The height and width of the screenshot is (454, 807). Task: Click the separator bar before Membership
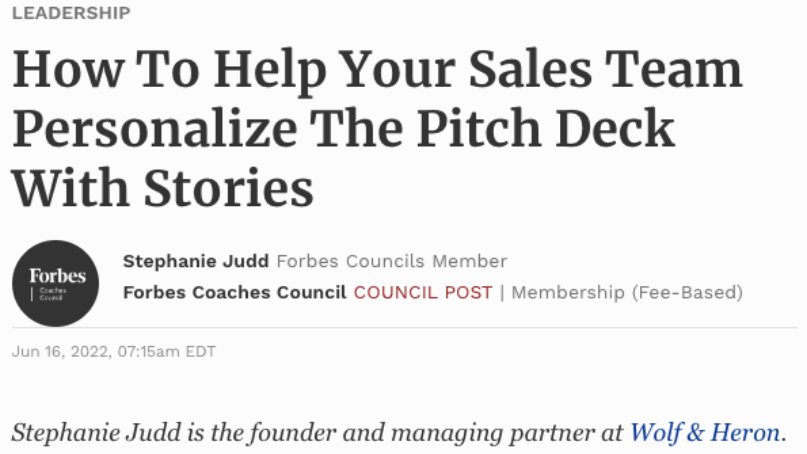502,293
